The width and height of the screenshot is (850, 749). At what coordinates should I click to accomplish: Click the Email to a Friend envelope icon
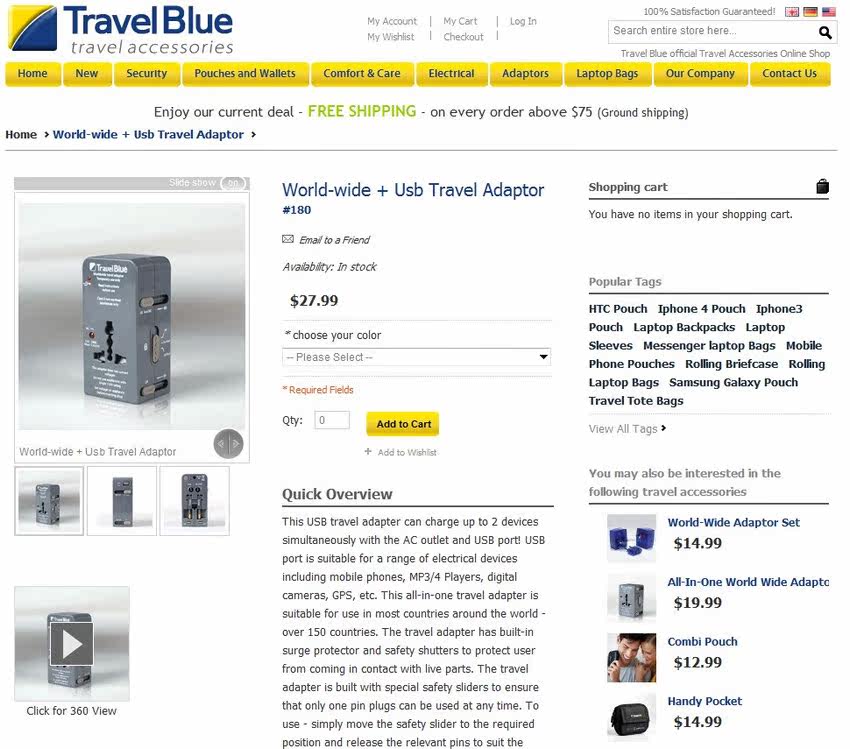288,239
